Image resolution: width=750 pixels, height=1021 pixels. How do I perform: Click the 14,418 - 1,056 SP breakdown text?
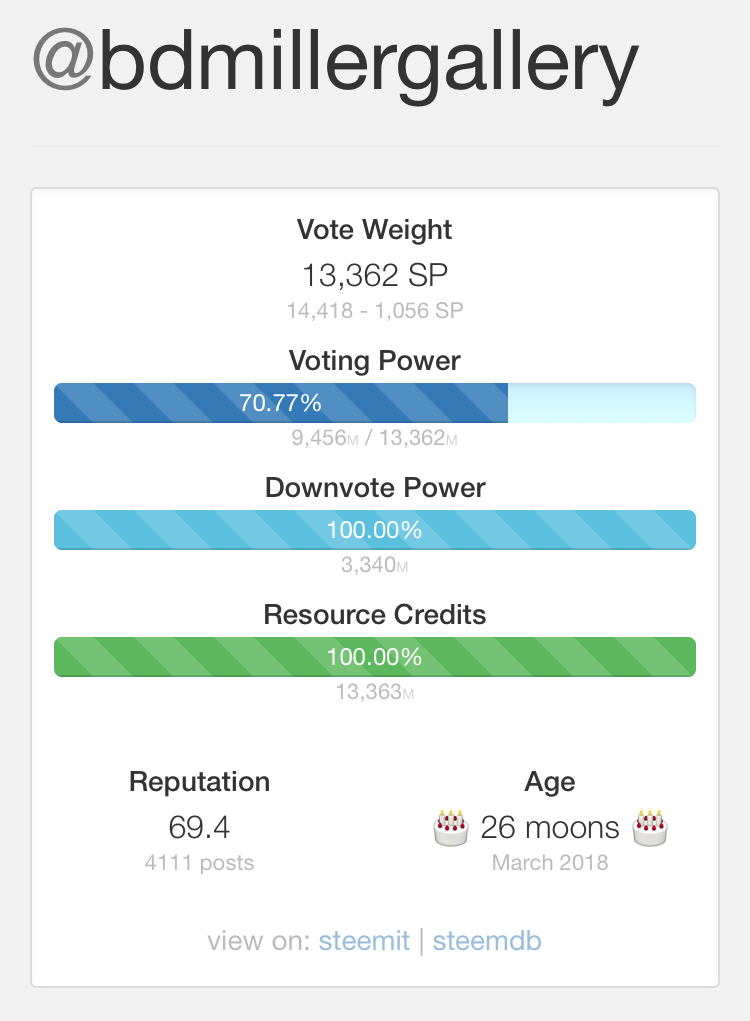375,311
